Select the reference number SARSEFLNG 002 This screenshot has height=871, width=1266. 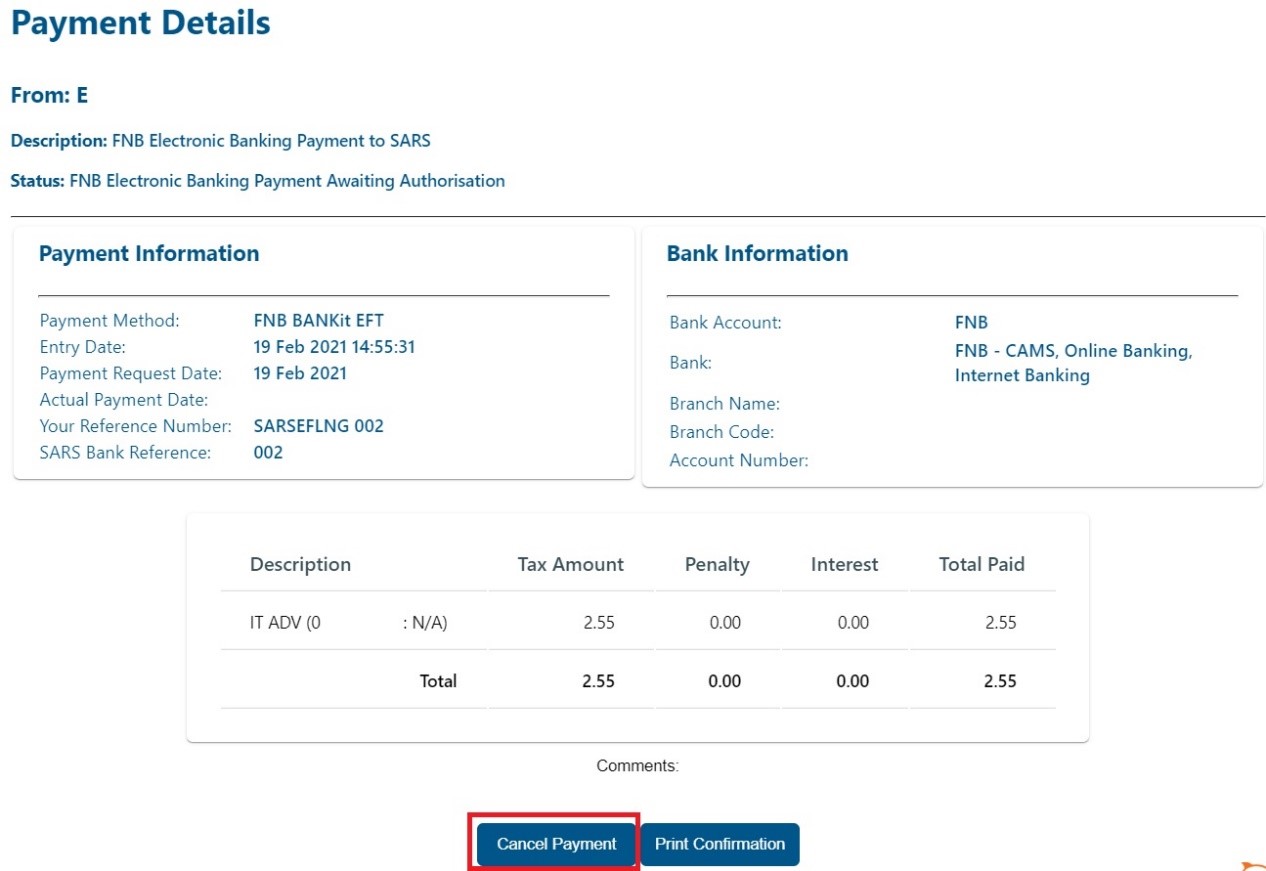click(318, 426)
